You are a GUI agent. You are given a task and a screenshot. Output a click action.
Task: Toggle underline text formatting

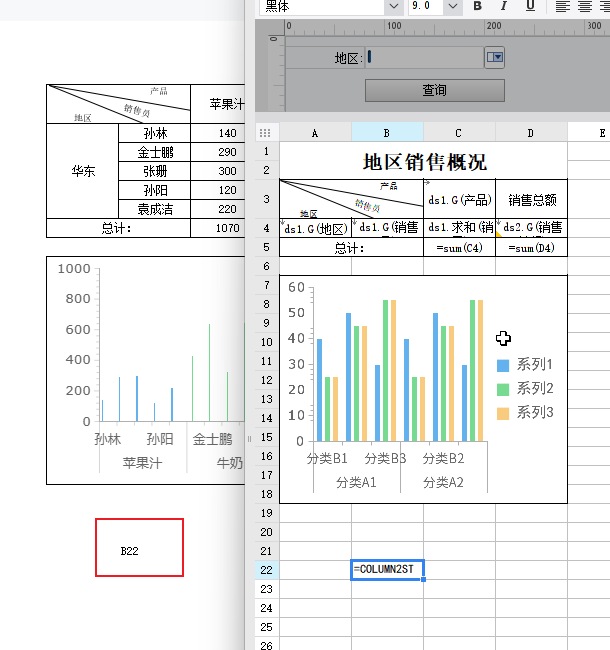point(530,6)
